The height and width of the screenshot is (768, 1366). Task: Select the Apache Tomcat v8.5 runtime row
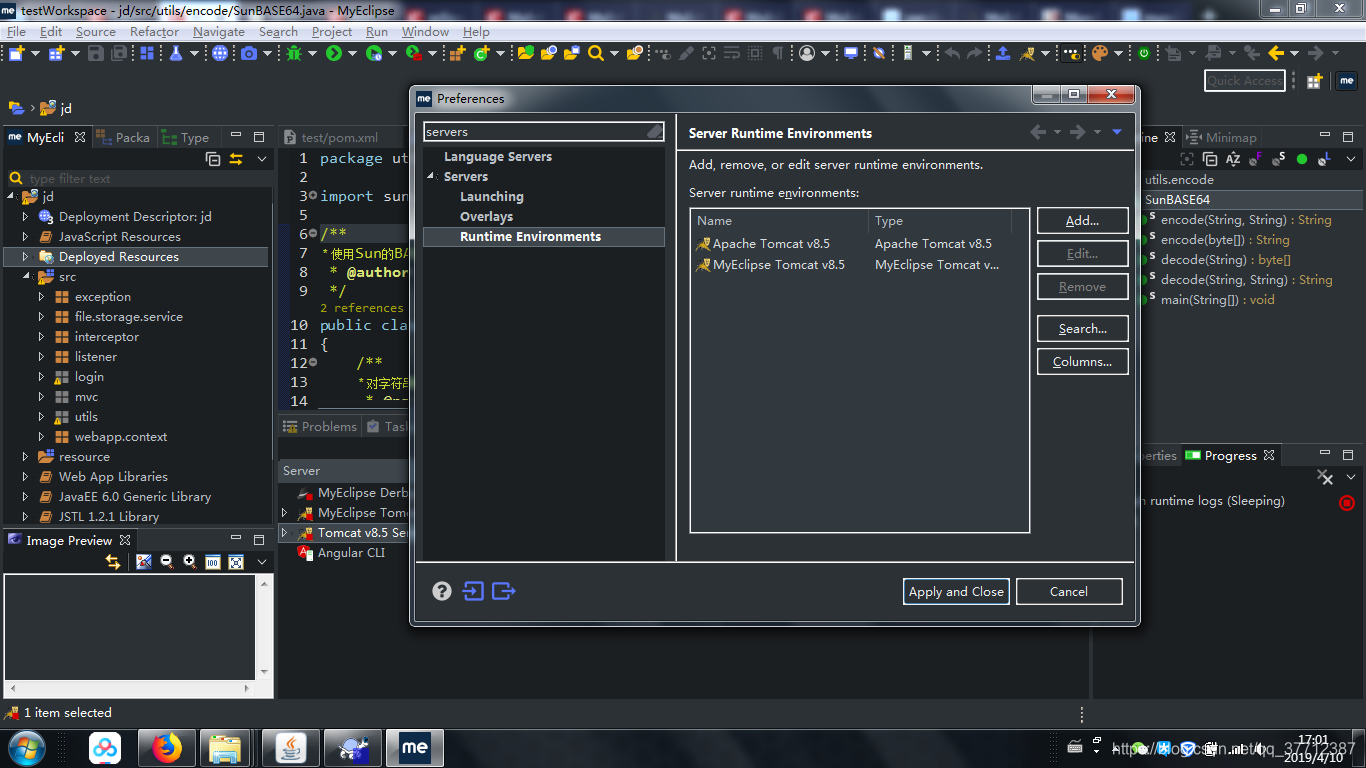click(859, 244)
